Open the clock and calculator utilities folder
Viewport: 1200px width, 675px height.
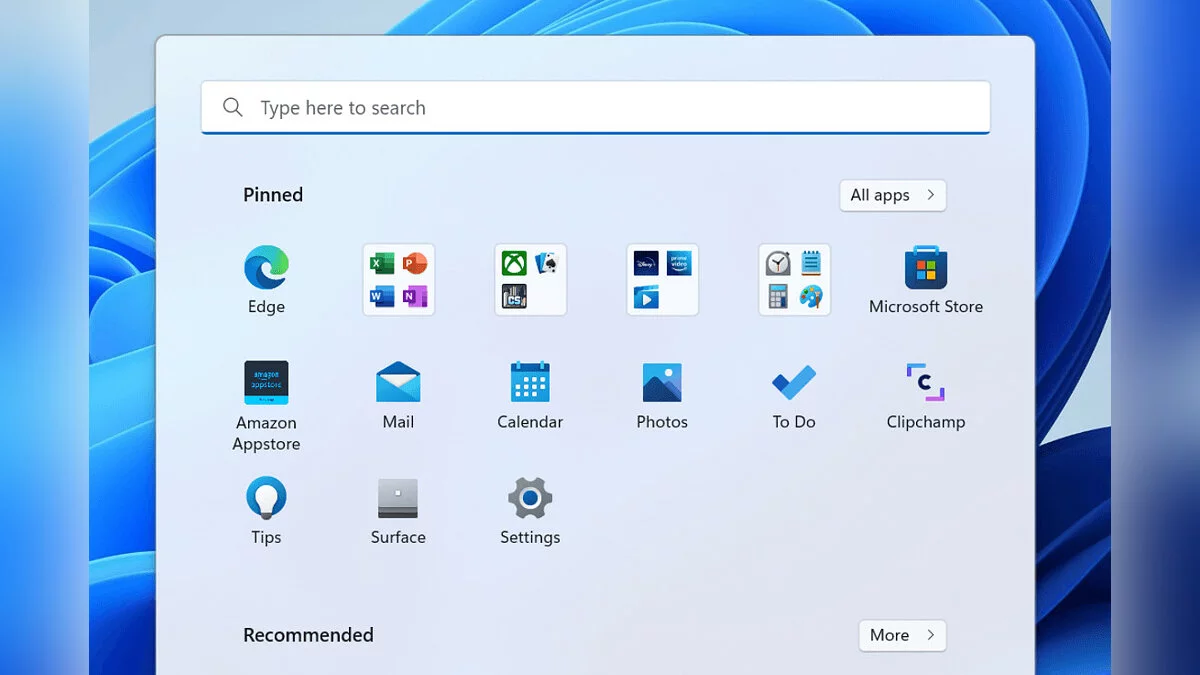tap(794, 280)
